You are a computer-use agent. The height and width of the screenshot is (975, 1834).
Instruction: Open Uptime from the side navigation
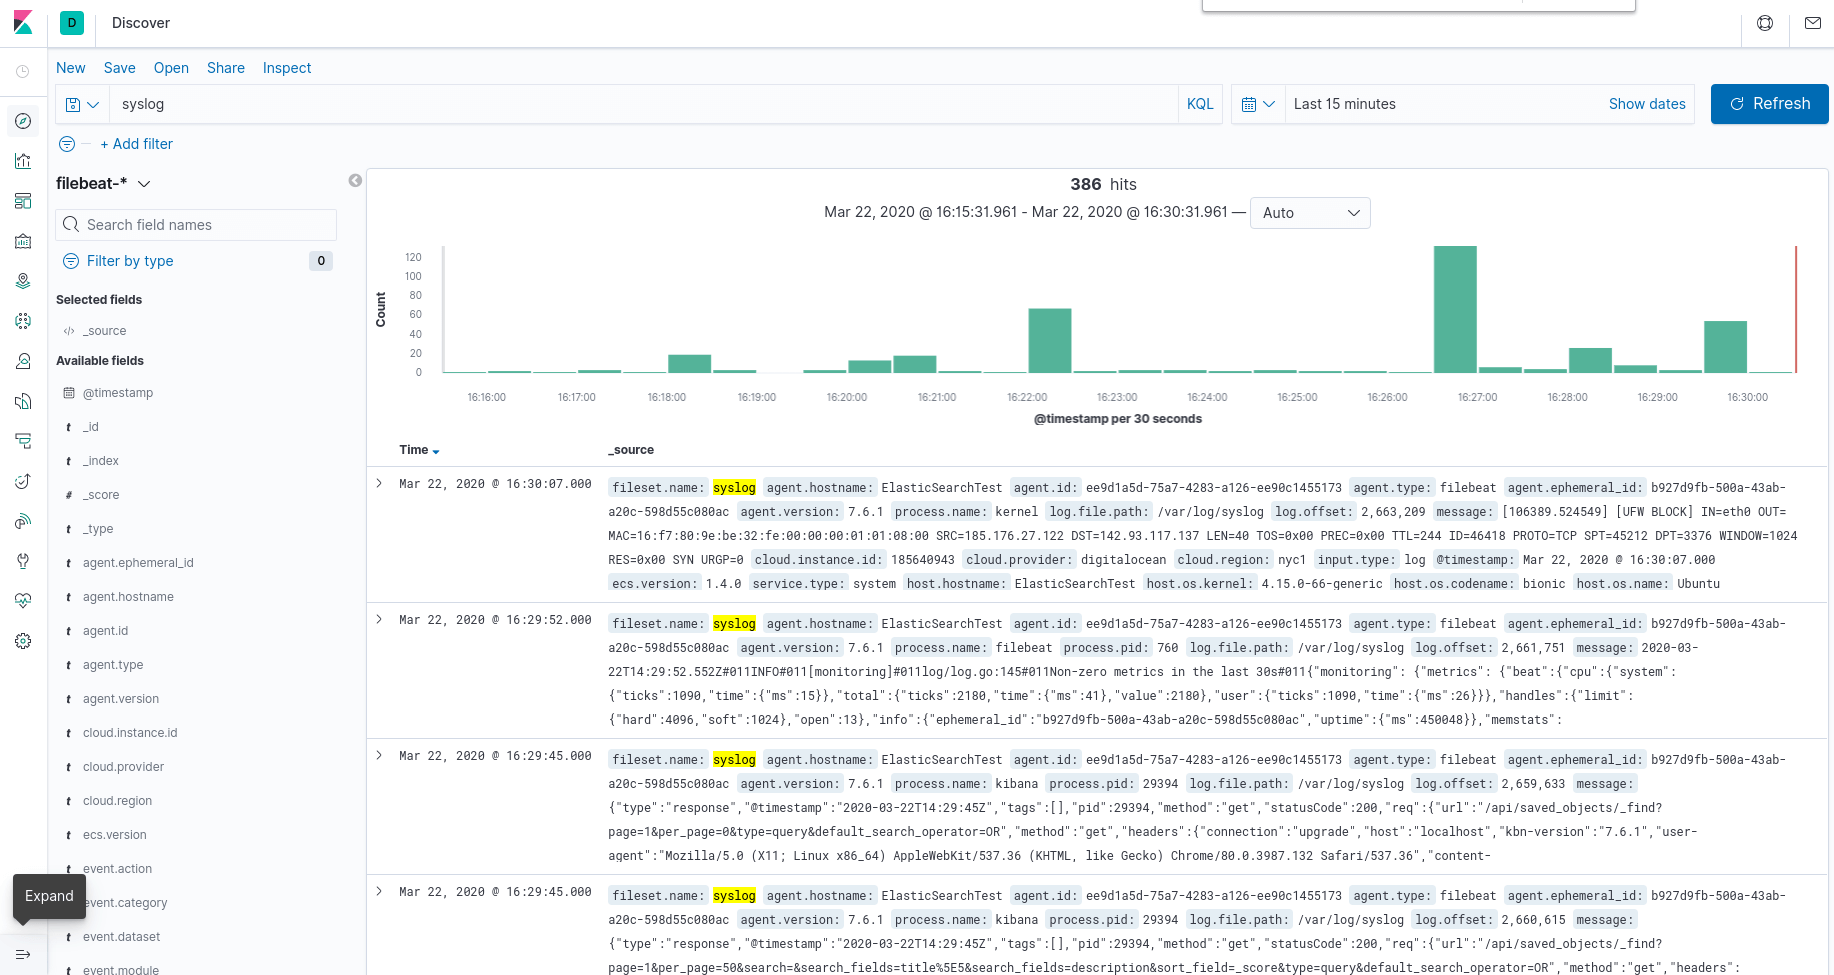tap(23, 481)
